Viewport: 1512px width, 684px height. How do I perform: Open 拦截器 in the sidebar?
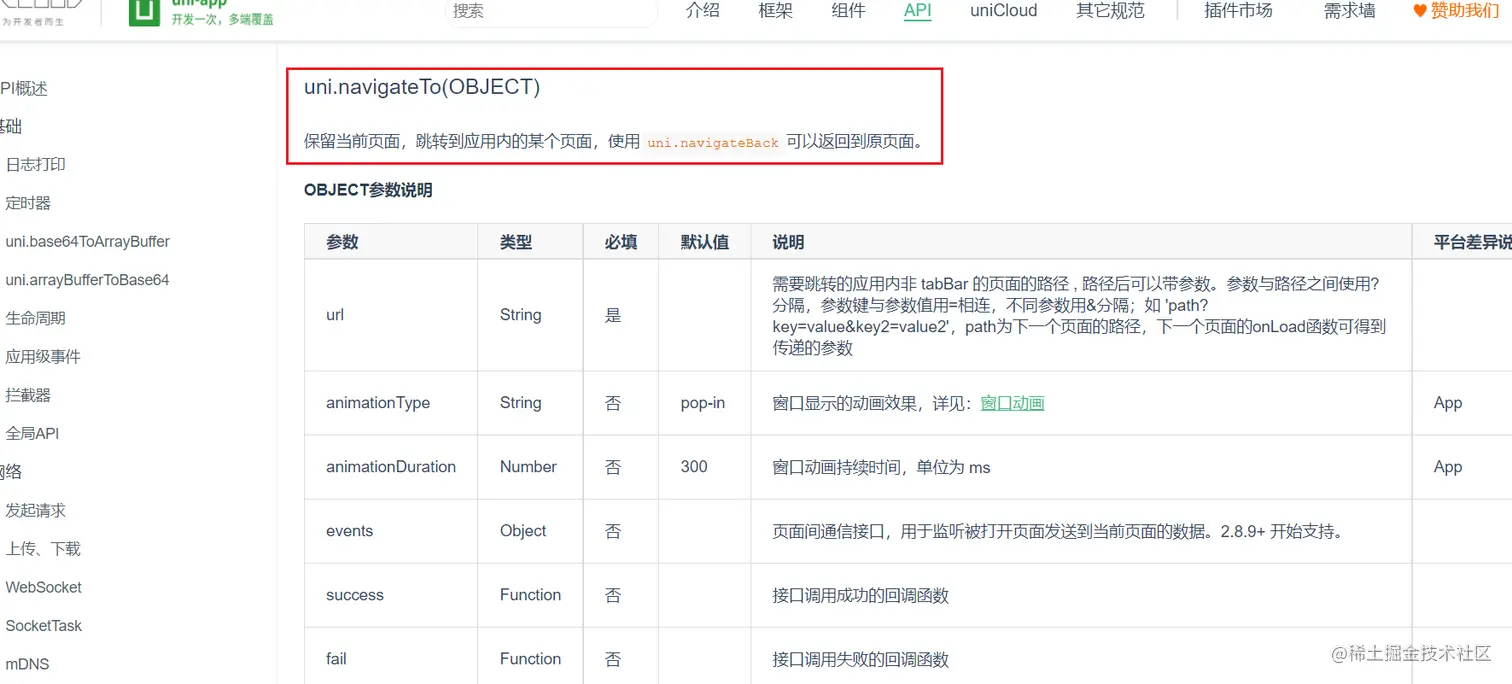(x=28, y=395)
